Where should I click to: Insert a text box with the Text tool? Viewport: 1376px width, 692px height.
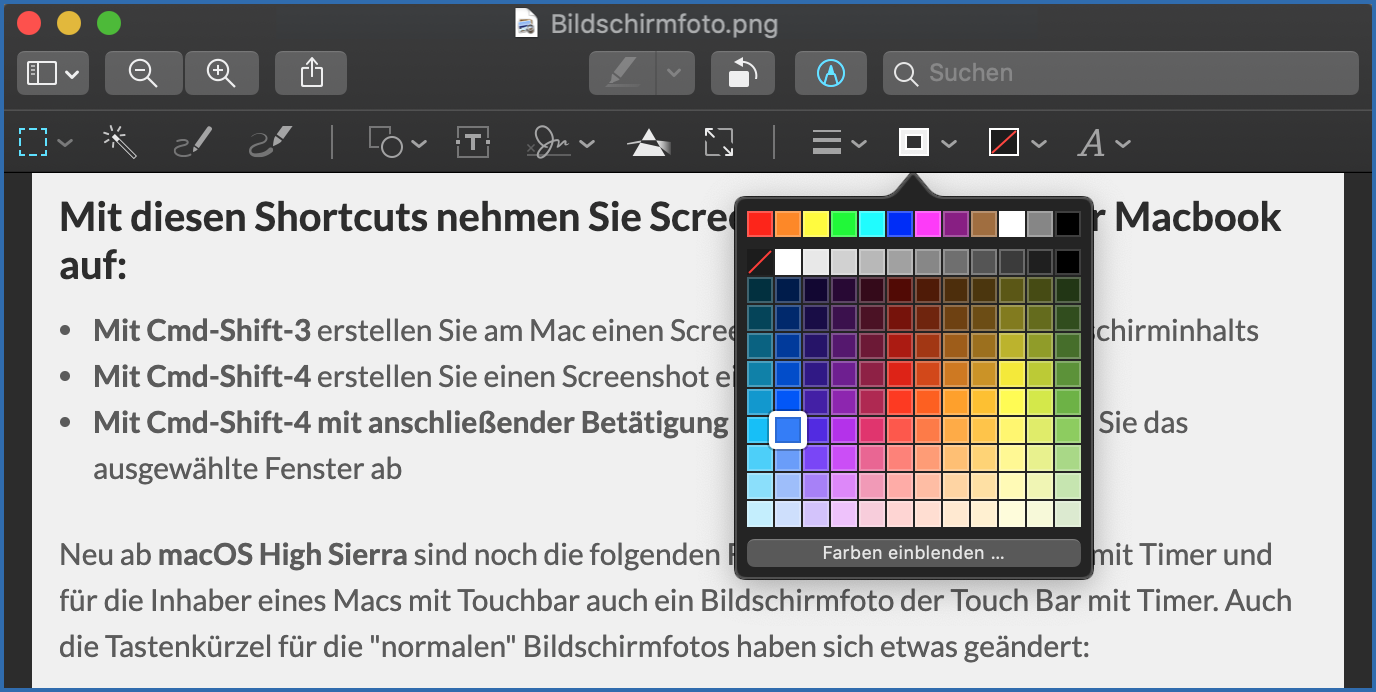472,143
